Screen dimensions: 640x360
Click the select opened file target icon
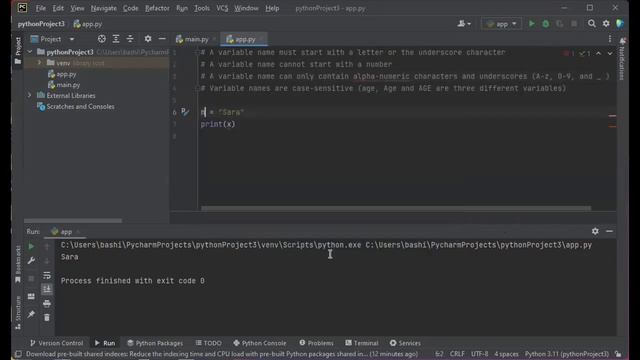tap(102, 39)
